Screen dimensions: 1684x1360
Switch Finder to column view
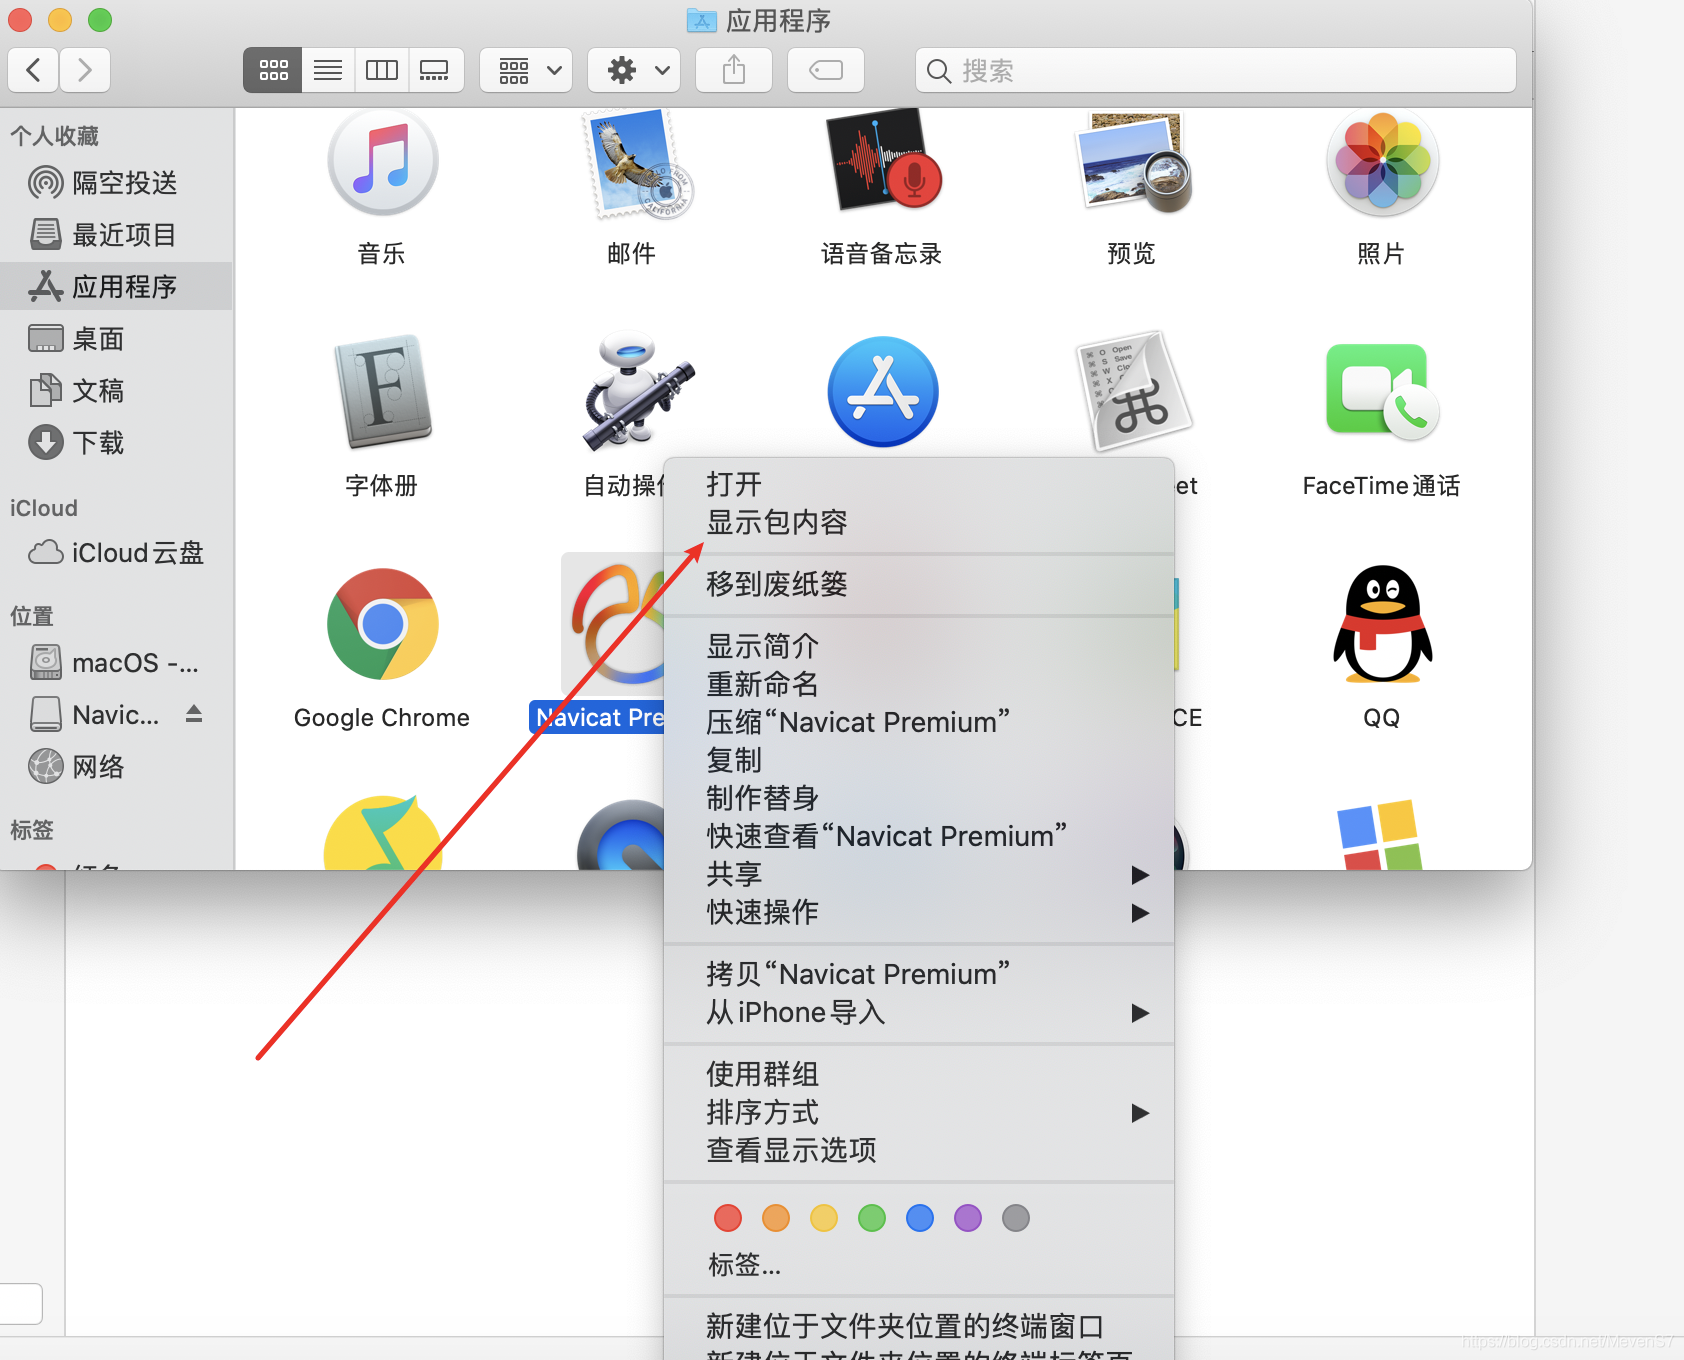(x=382, y=70)
